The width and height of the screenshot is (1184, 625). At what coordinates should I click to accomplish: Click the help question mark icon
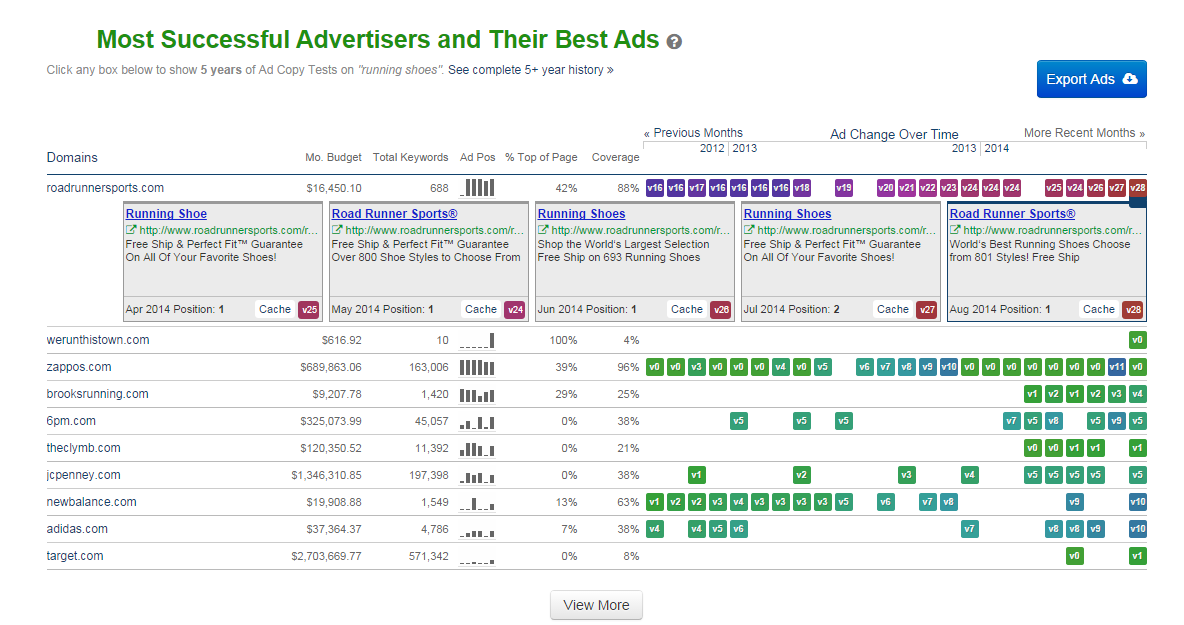(x=674, y=42)
